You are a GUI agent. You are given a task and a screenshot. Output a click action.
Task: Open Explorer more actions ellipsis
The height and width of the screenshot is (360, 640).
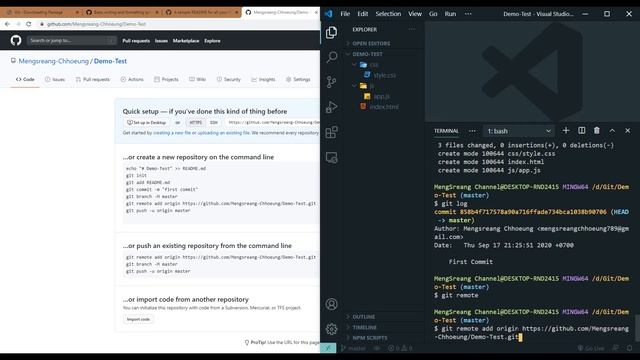412,29
